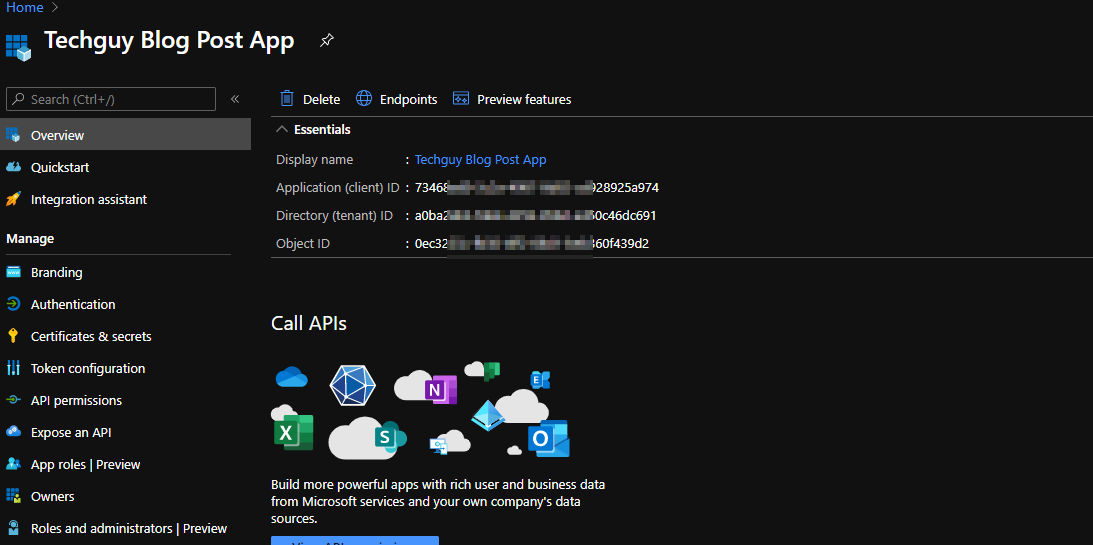Open Token configuration

pos(88,369)
